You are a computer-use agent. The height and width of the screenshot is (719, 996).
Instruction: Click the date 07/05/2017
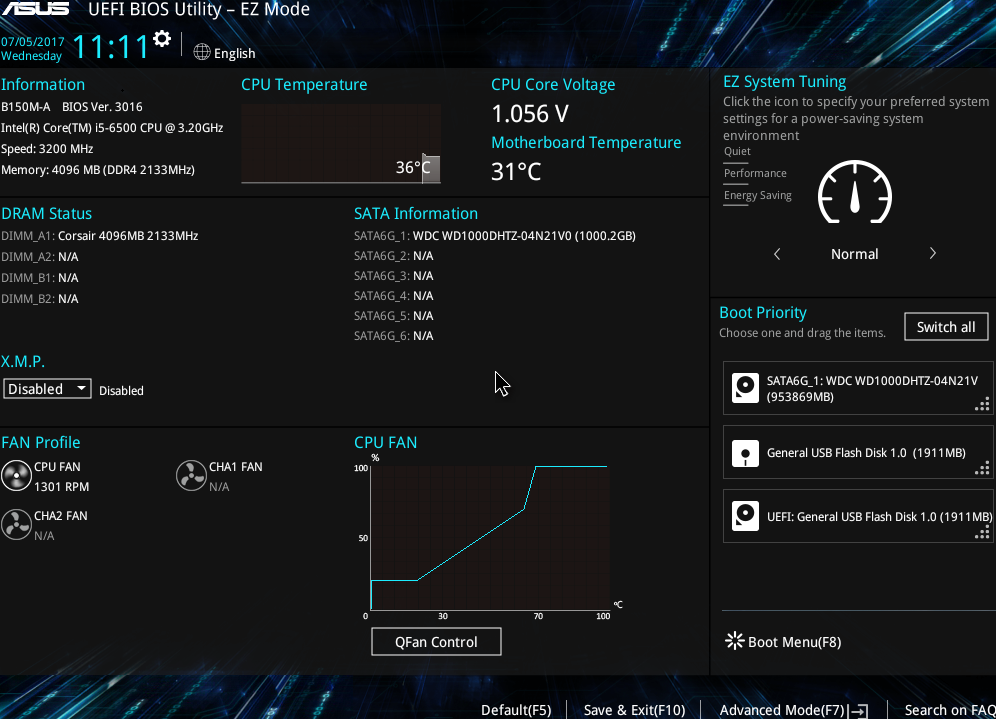(32, 42)
